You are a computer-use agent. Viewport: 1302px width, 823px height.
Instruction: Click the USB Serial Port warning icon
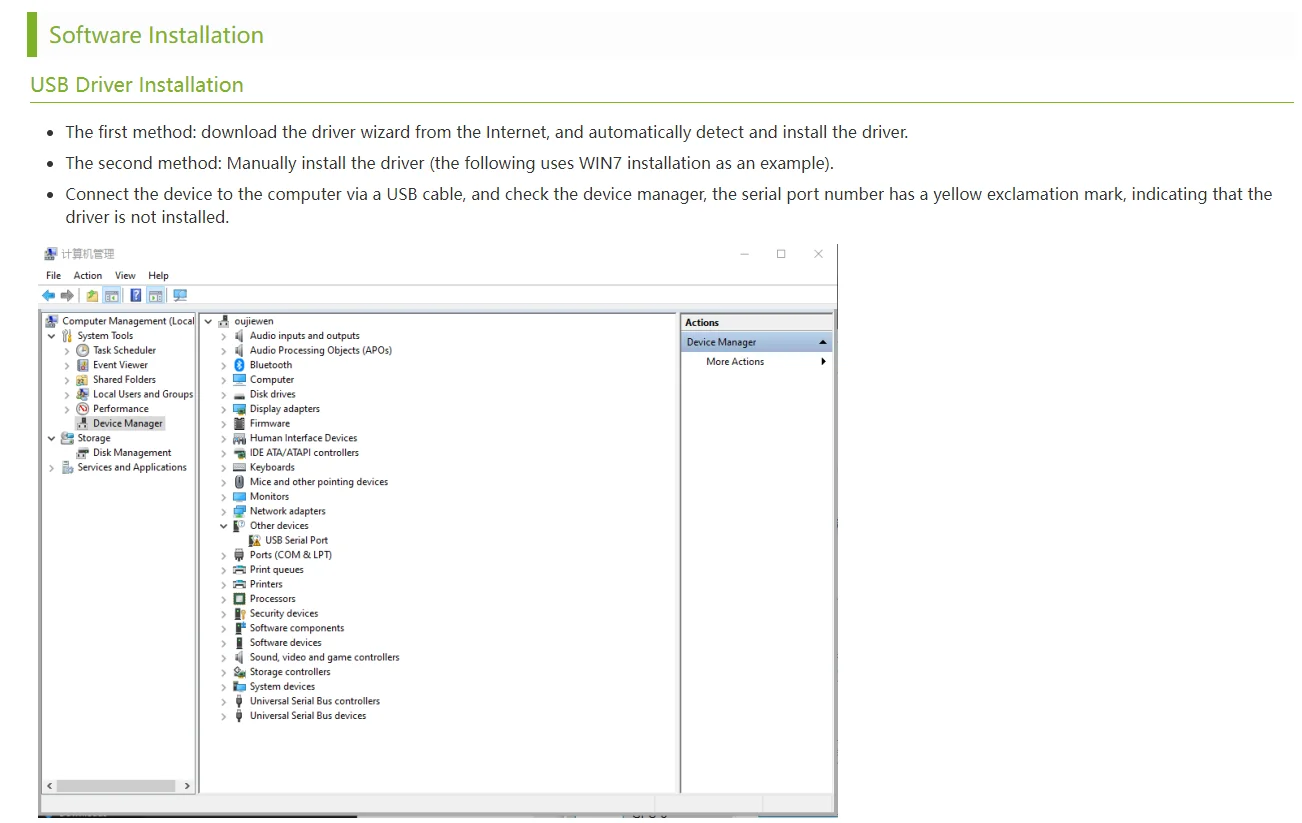(x=255, y=540)
